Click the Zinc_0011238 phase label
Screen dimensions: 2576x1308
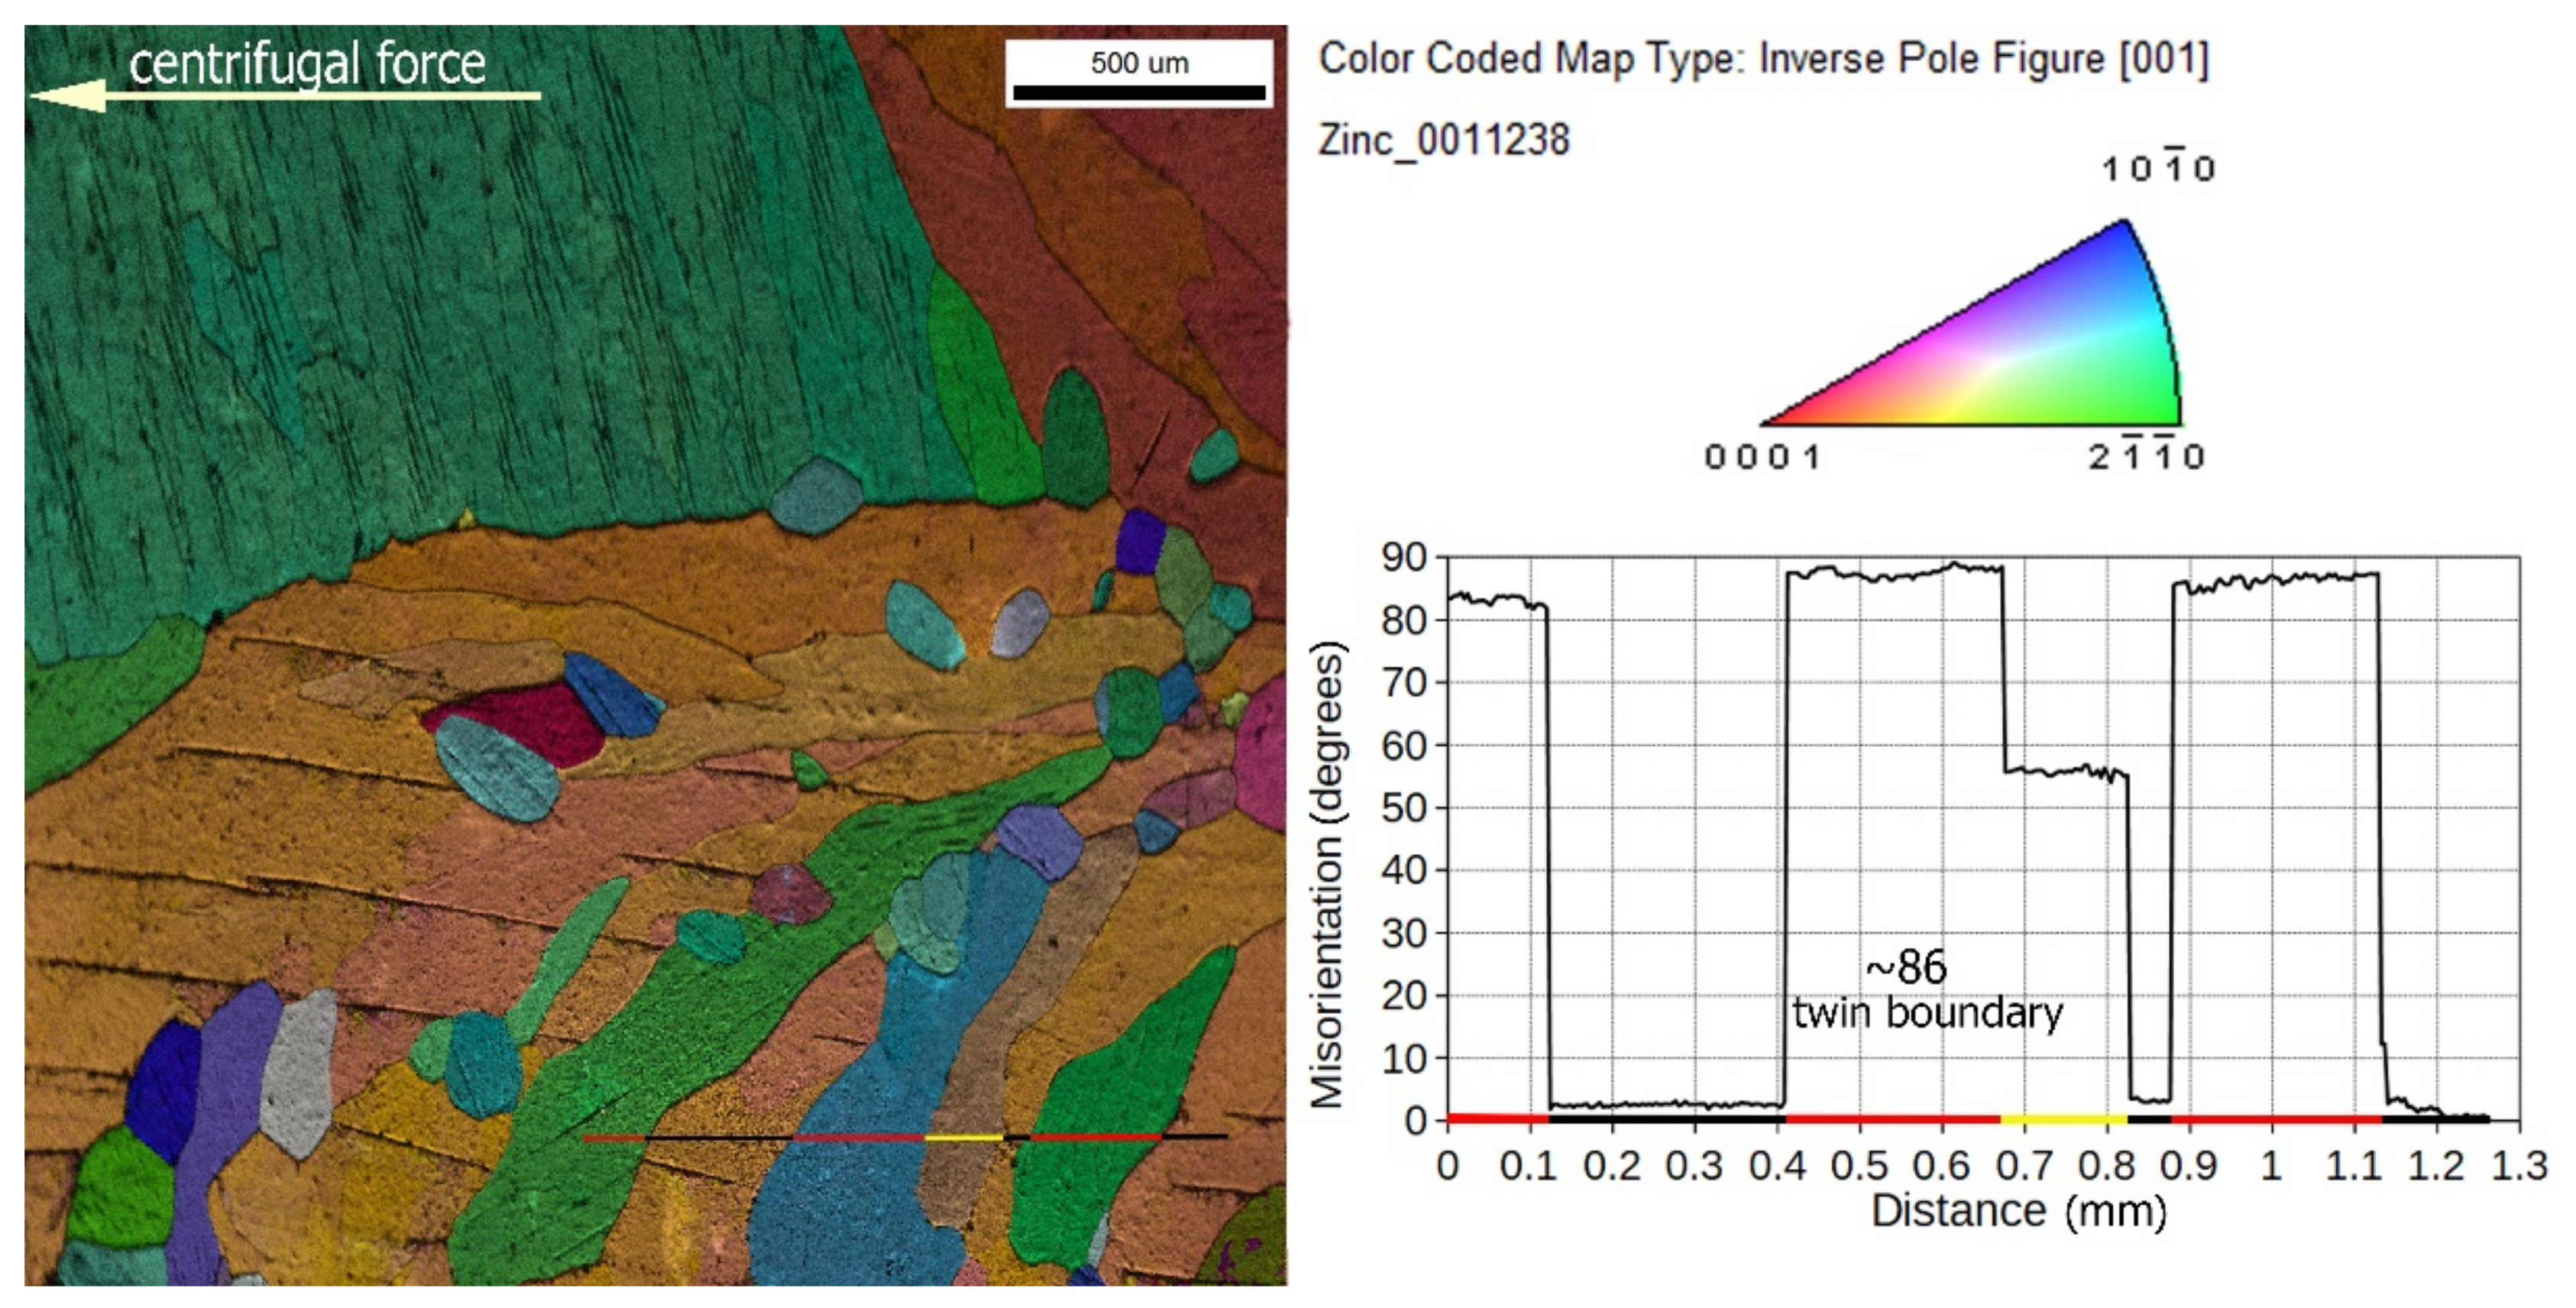tap(1443, 139)
